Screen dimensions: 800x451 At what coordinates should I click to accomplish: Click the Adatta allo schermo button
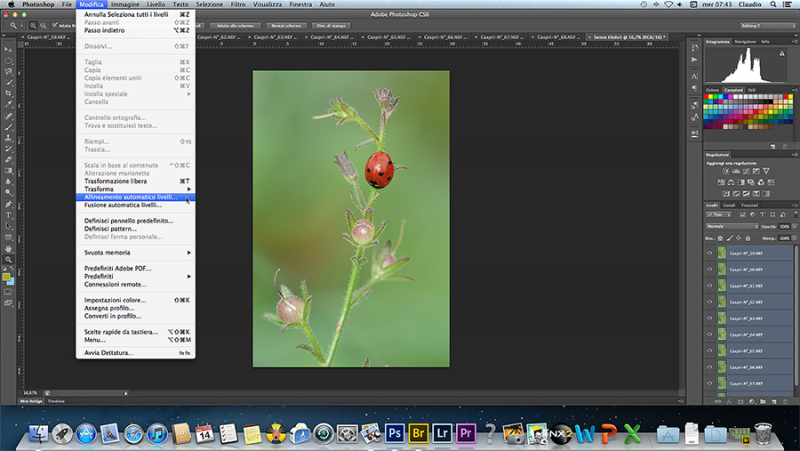(235, 26)
